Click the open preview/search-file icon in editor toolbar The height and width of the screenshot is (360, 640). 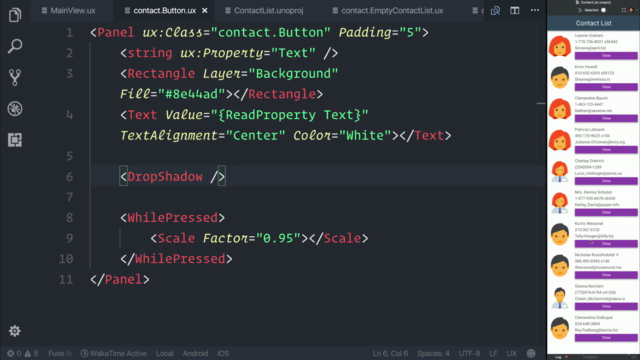[x=495, y=11]
